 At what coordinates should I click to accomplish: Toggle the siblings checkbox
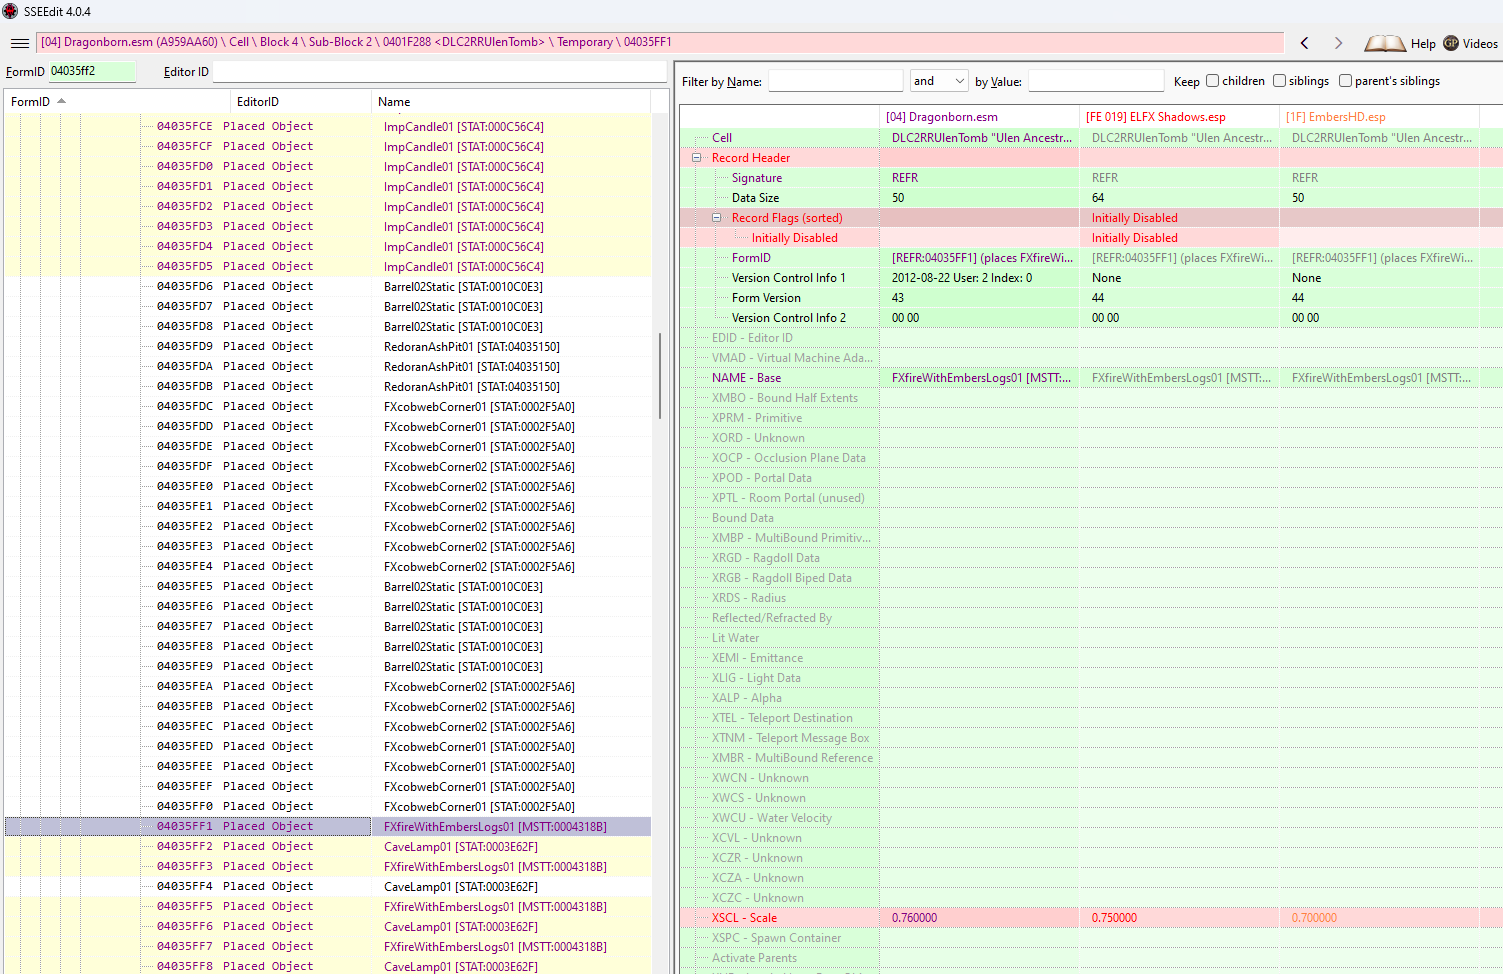(x=1279, y=81)
